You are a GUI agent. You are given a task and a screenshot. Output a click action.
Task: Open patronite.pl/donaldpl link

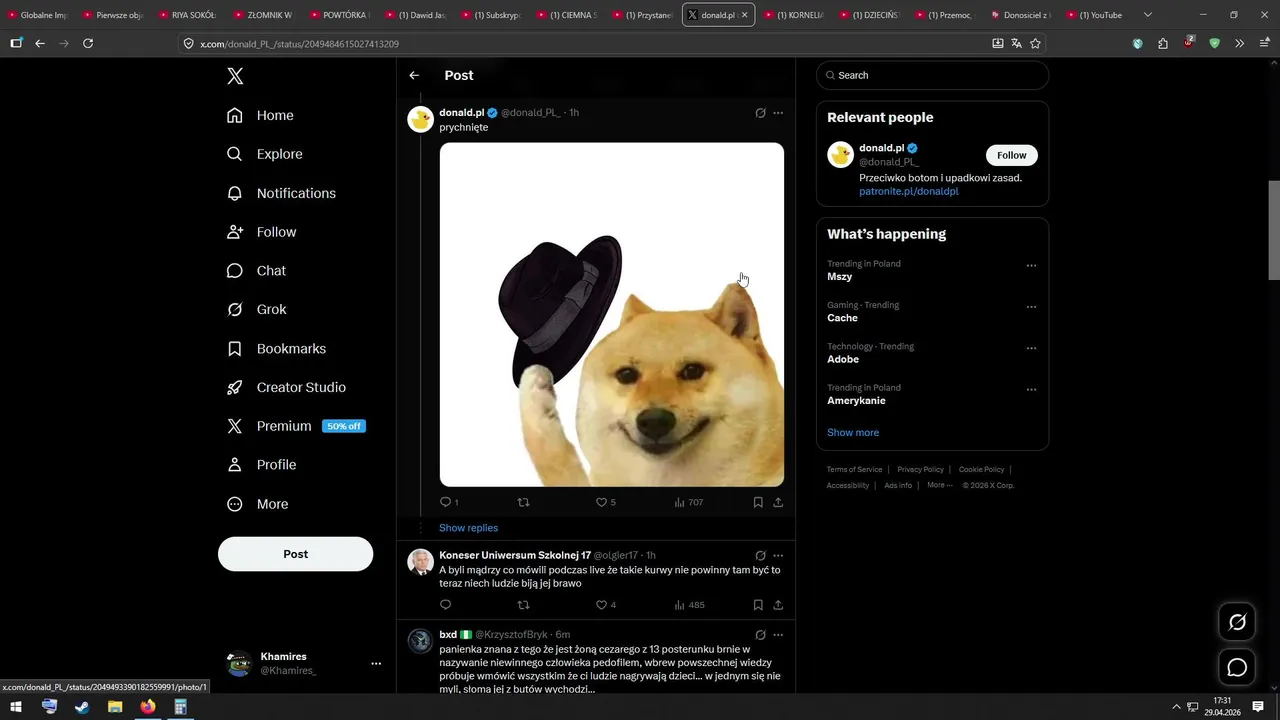[908, 191]
